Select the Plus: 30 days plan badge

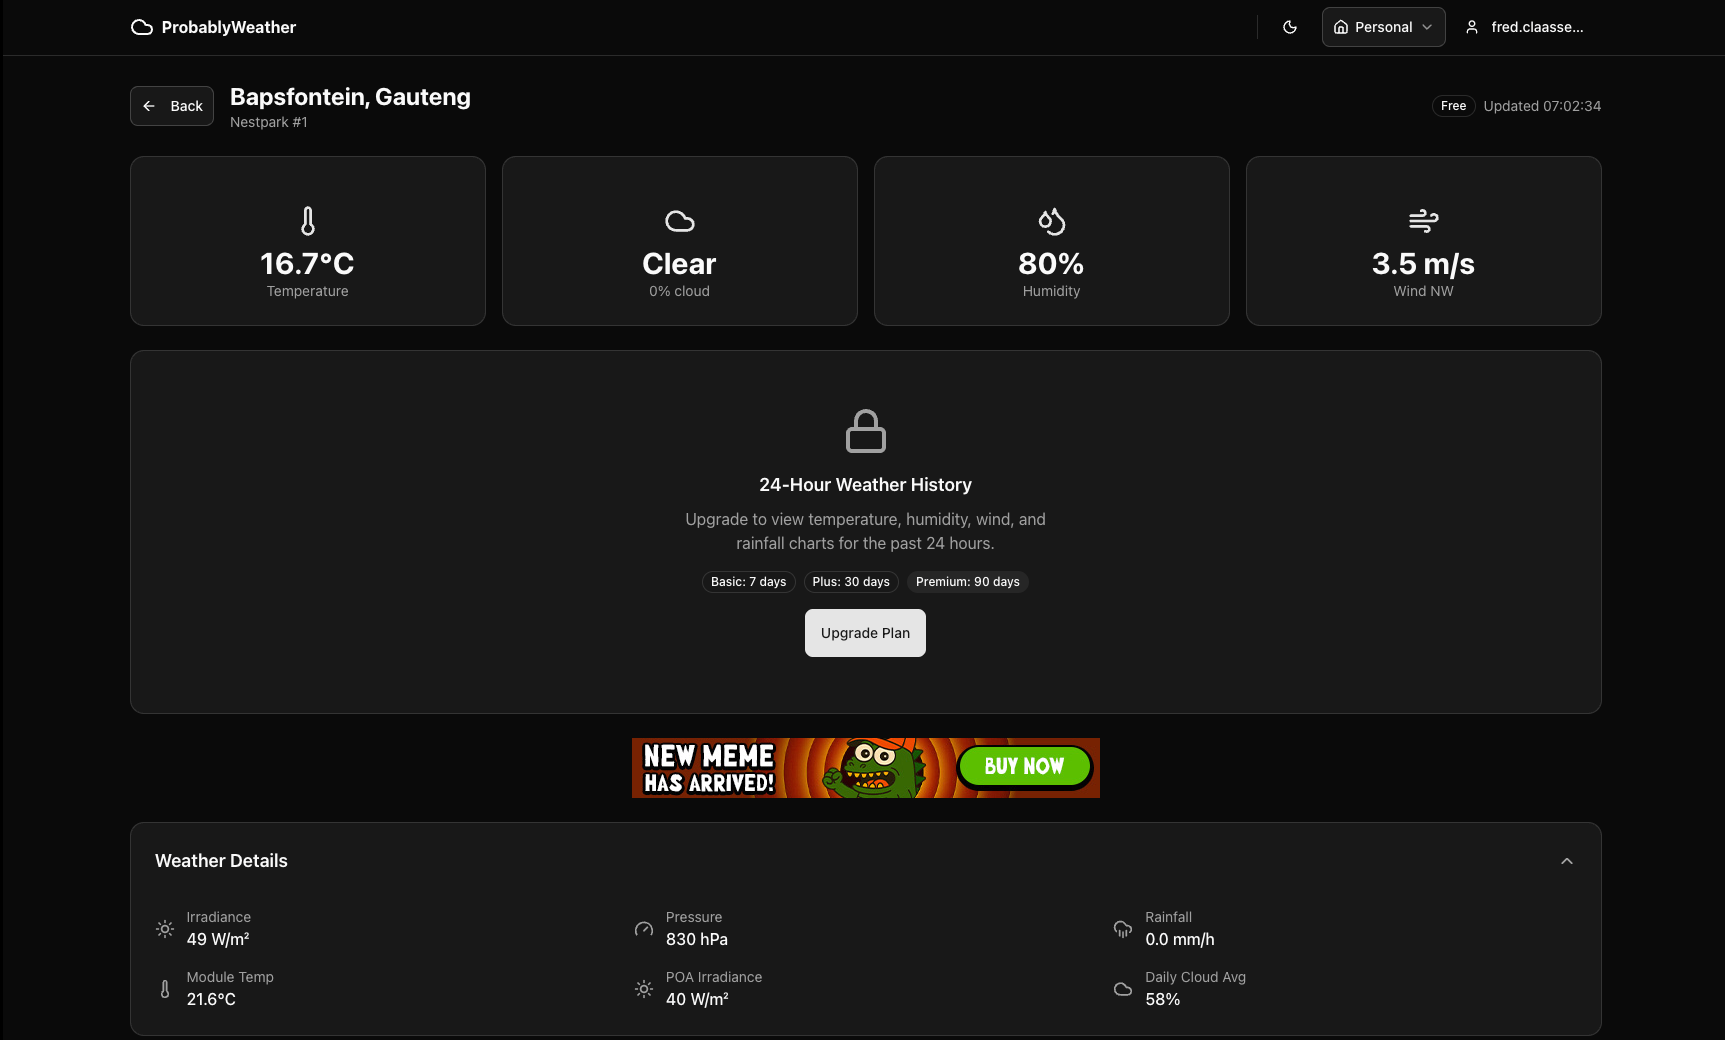[x=851, y=582]
